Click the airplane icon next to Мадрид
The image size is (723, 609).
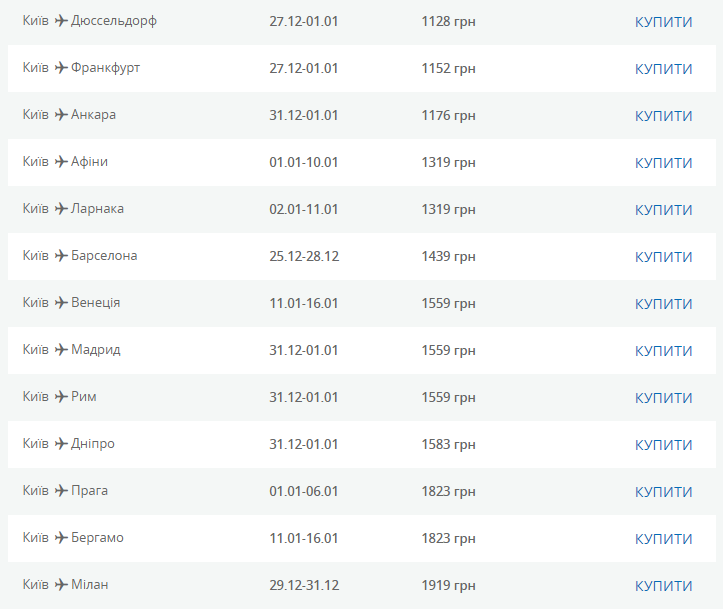[60, 350]
